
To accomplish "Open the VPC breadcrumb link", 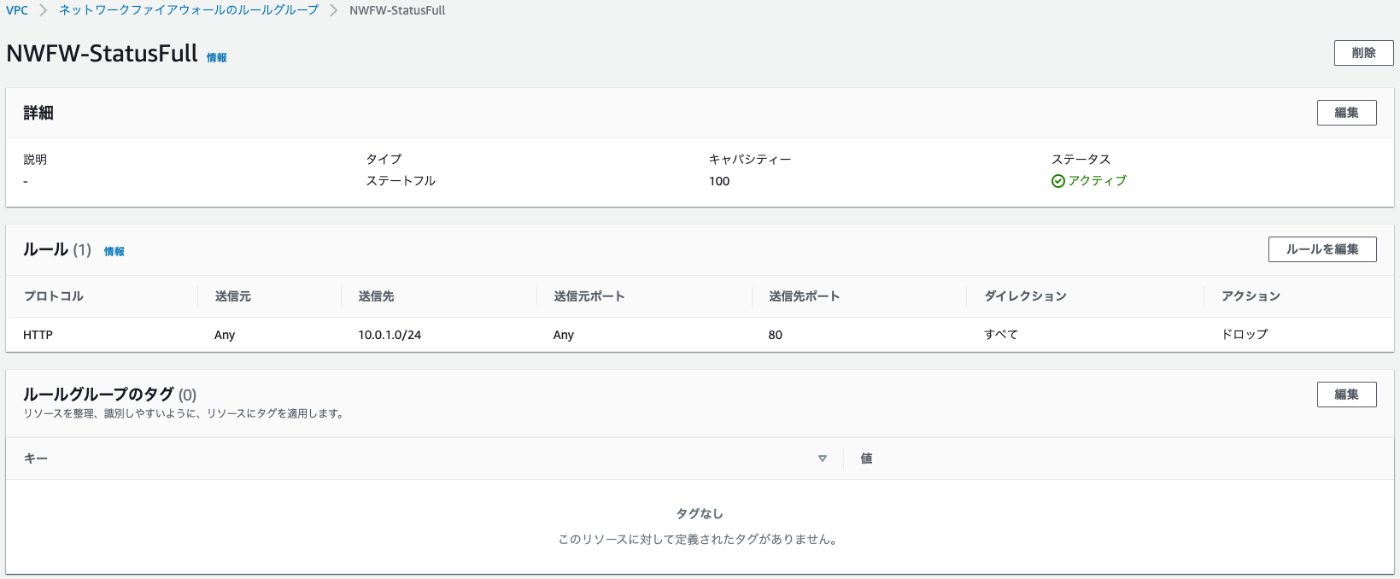I will click(x=17, y=10).
